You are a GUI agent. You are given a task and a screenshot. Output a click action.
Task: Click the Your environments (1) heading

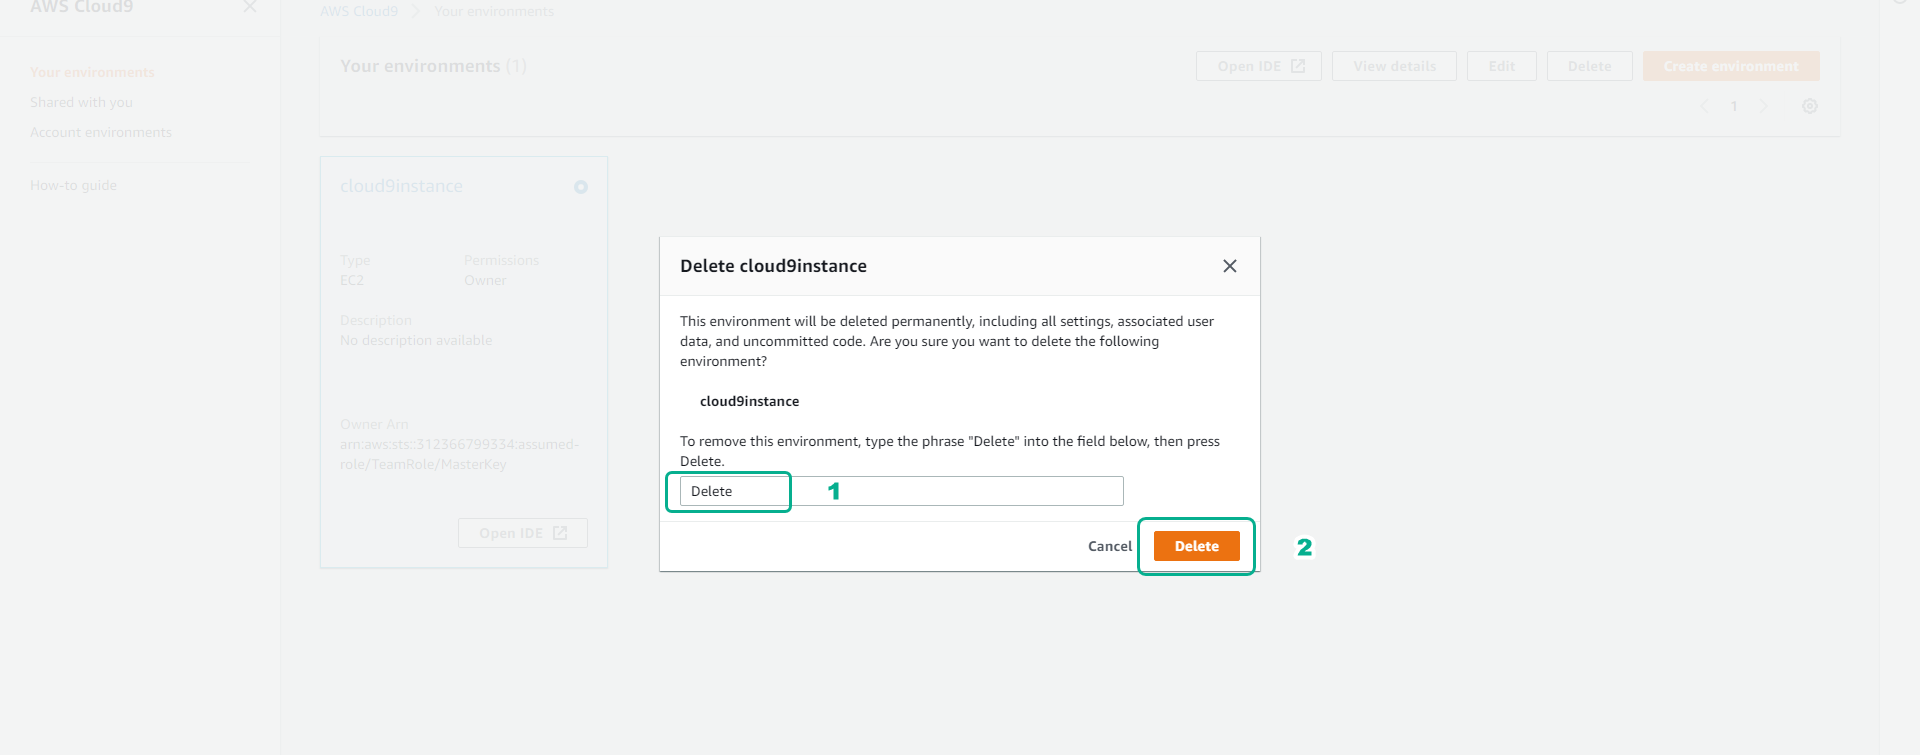433,66
